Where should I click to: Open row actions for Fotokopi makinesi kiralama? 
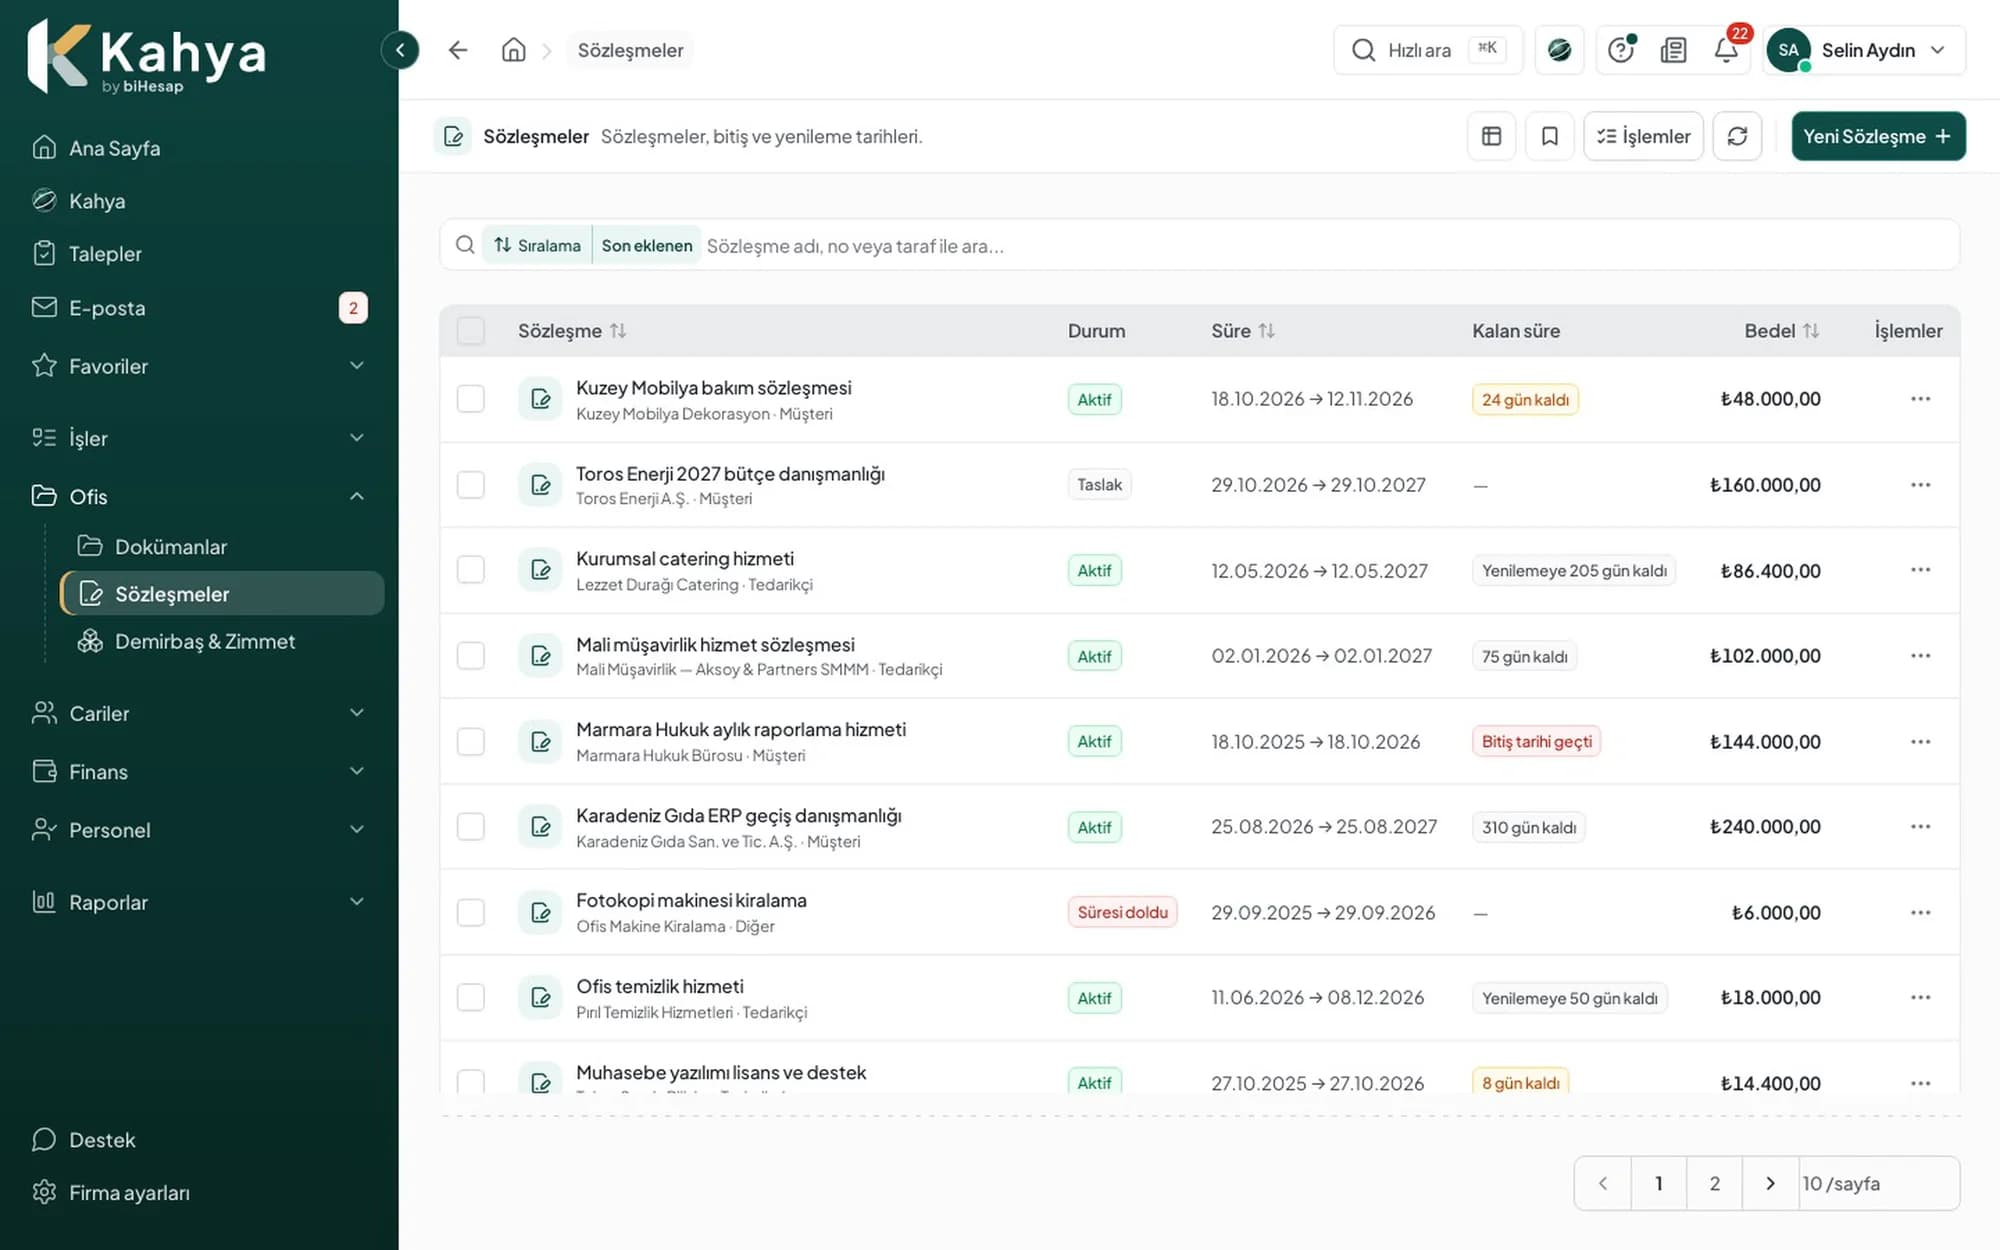[1920, 912]
